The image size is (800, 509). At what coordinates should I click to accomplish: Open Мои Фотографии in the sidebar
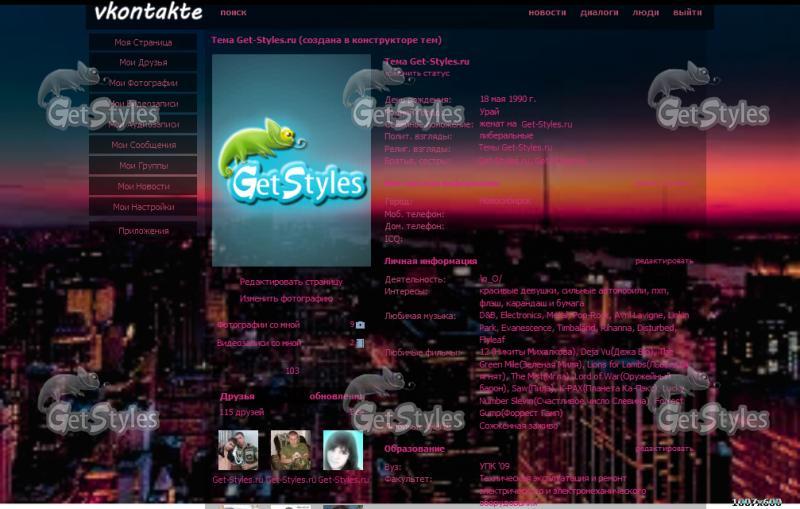pyautogui.click(x=143, y=83)
